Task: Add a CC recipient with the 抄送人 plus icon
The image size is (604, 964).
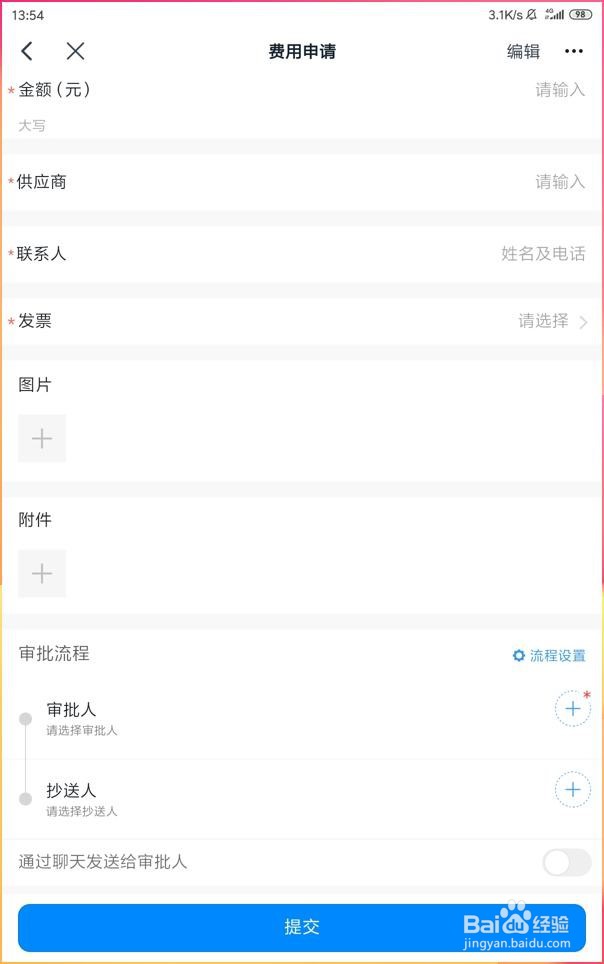Action: [x=572, y=790]
